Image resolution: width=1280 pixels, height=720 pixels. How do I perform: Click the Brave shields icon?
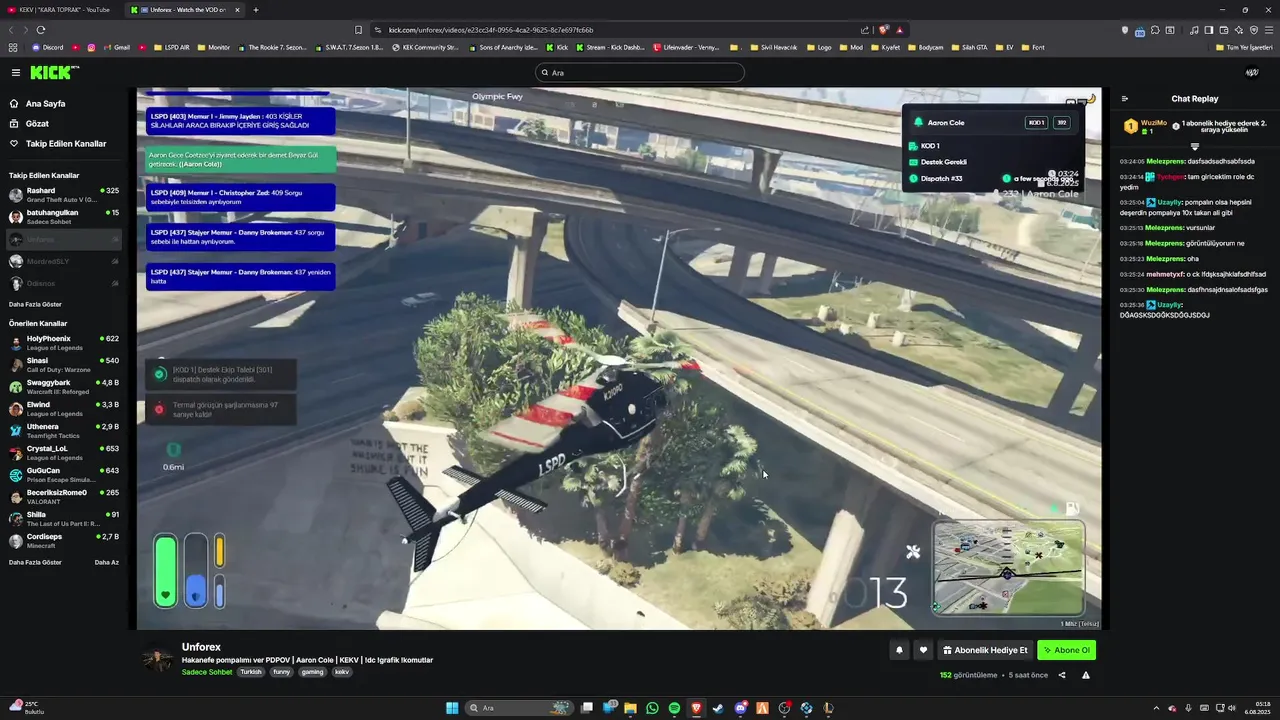883,30
